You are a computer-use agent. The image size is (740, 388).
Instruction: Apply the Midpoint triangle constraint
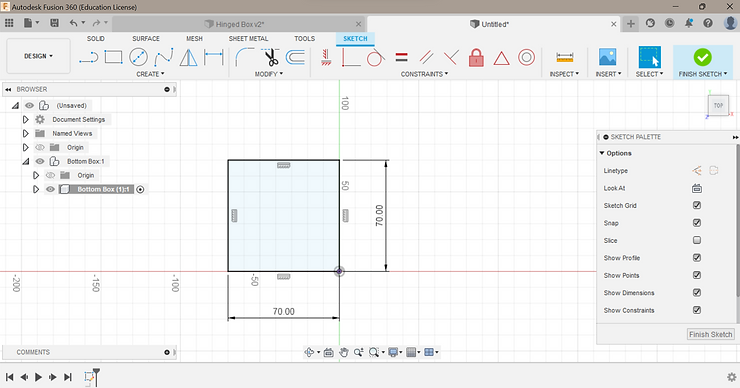click(501, 59)
